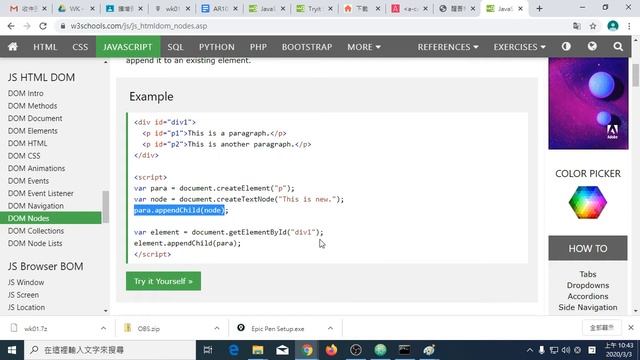Click the Adobe advertisement banner
640x360 pixels.
click(x=588, y=103)
